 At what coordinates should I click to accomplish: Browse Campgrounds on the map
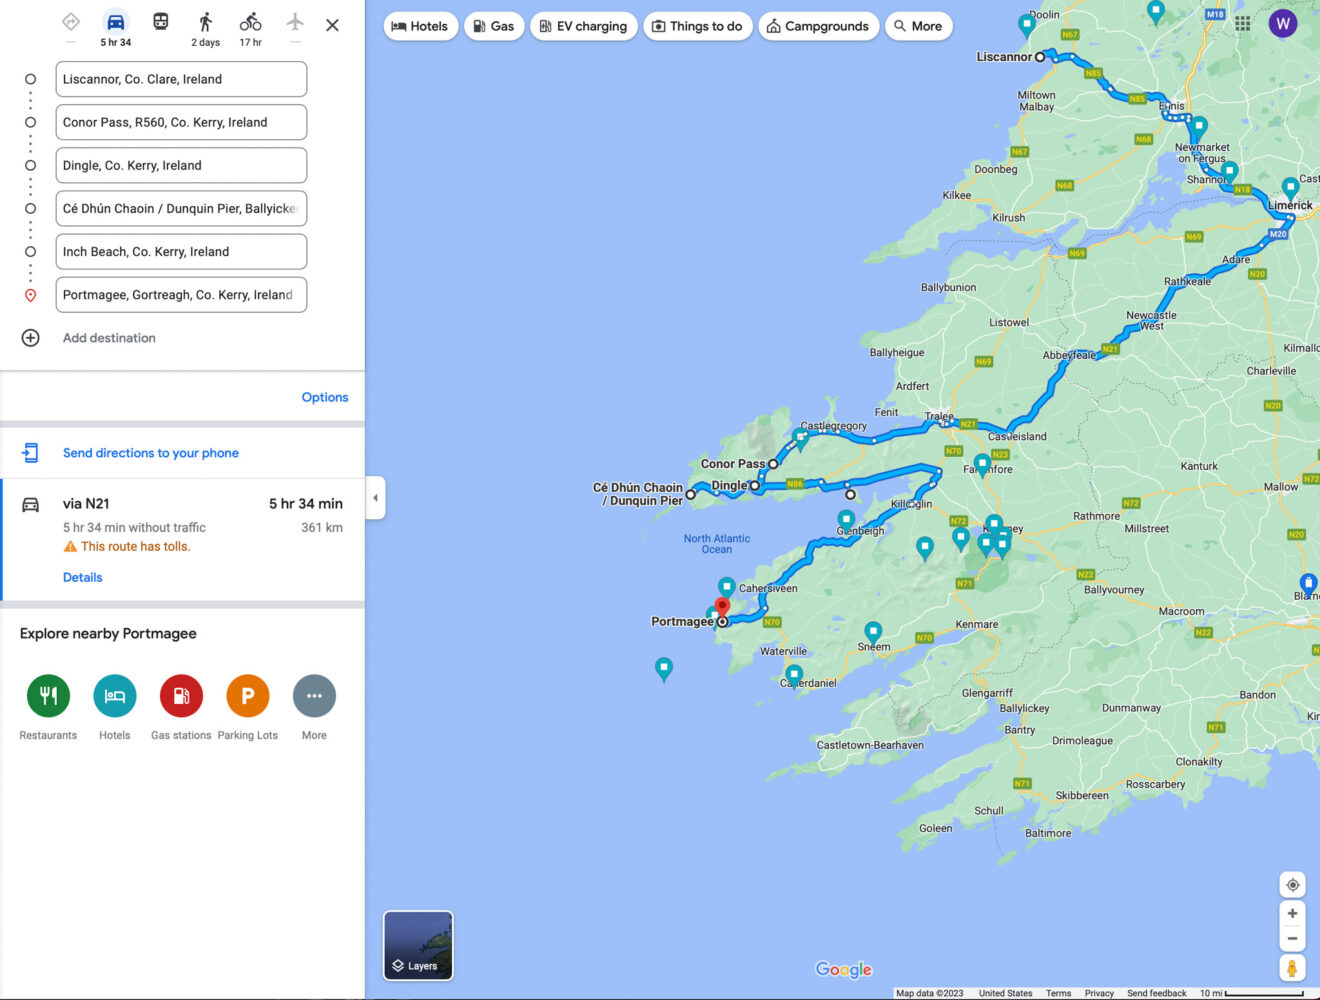click(x=818, y=26)
